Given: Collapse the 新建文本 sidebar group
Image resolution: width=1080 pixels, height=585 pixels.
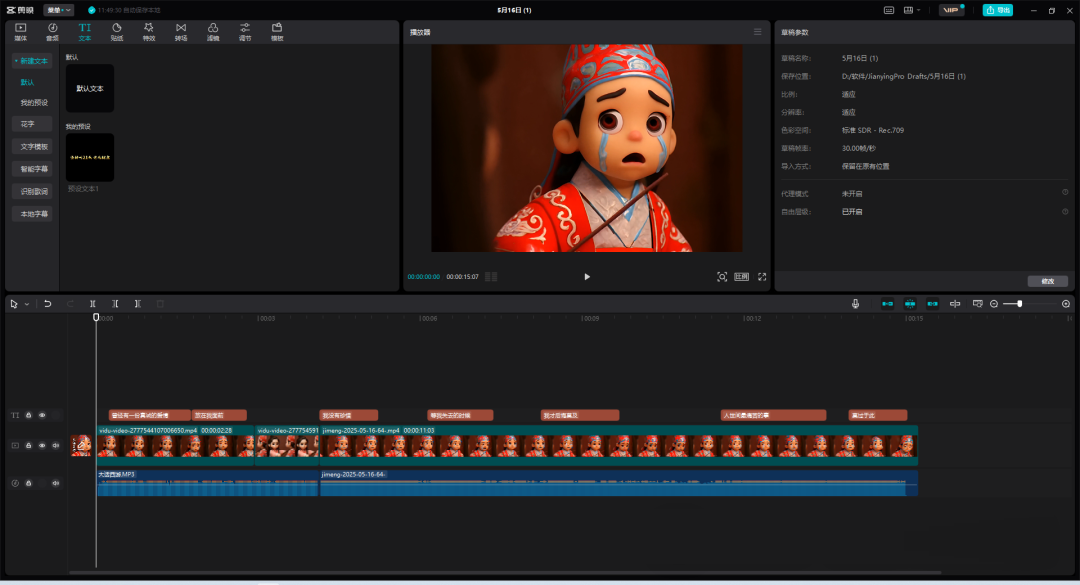Looking at the screenshot, I should 32,61.
